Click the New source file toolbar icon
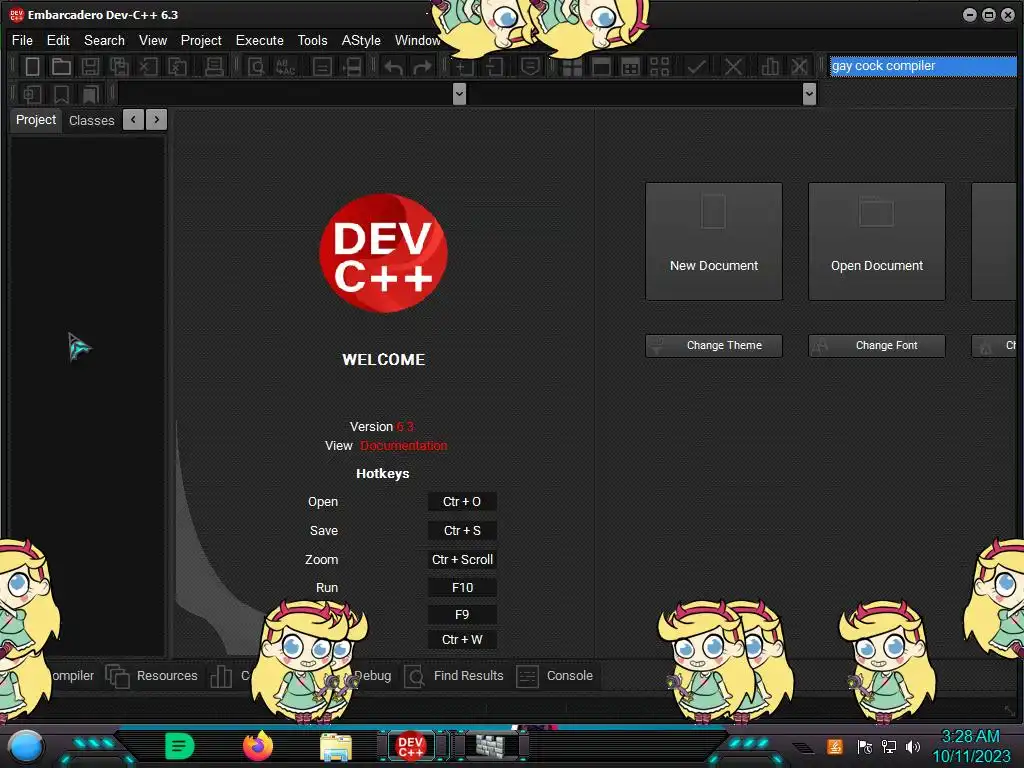The height and width of the screenshot is (768, 1024). 32,67
